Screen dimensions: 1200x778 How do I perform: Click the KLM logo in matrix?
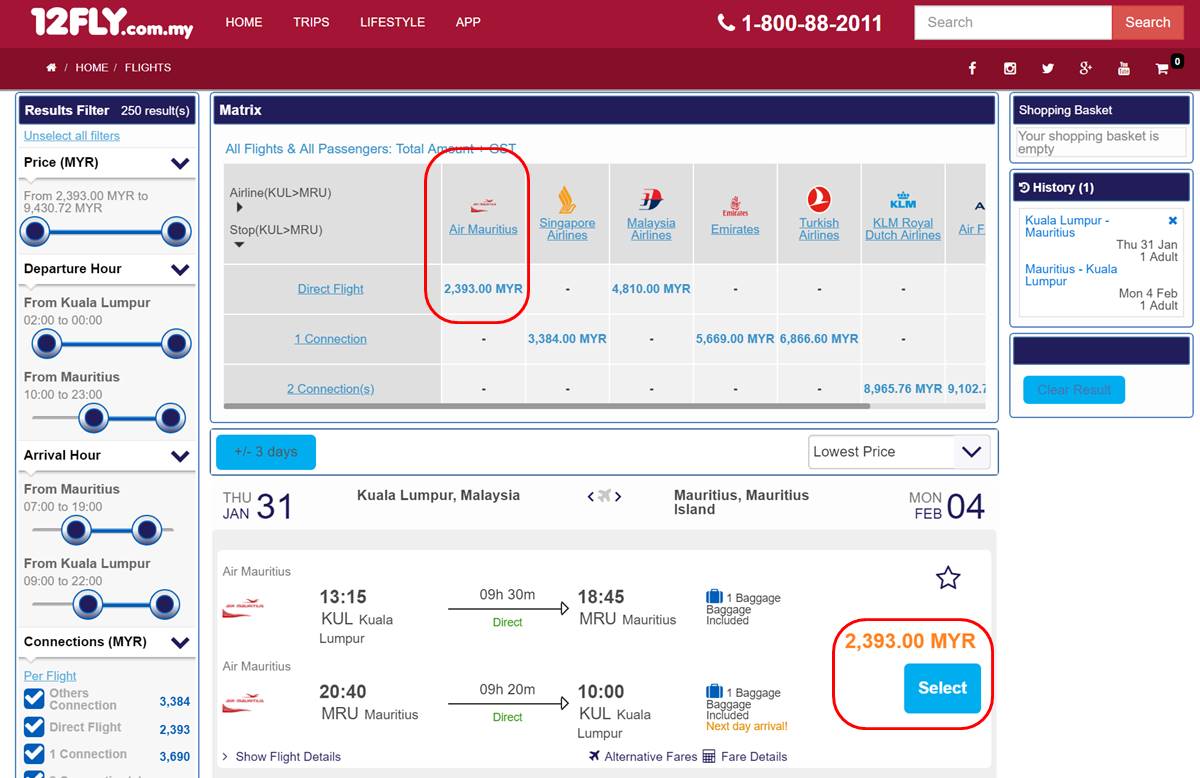pyautogui.click(x=903, y=199)
